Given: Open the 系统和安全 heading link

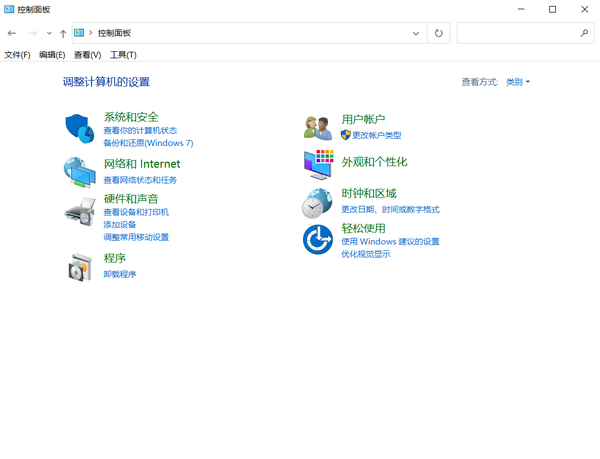Looking at the screenshot, I should 131,117.
